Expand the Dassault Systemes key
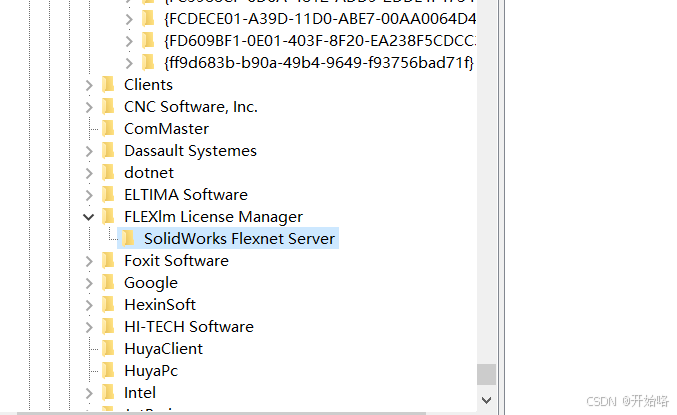The image size is (677, 415). click(89, 151)
